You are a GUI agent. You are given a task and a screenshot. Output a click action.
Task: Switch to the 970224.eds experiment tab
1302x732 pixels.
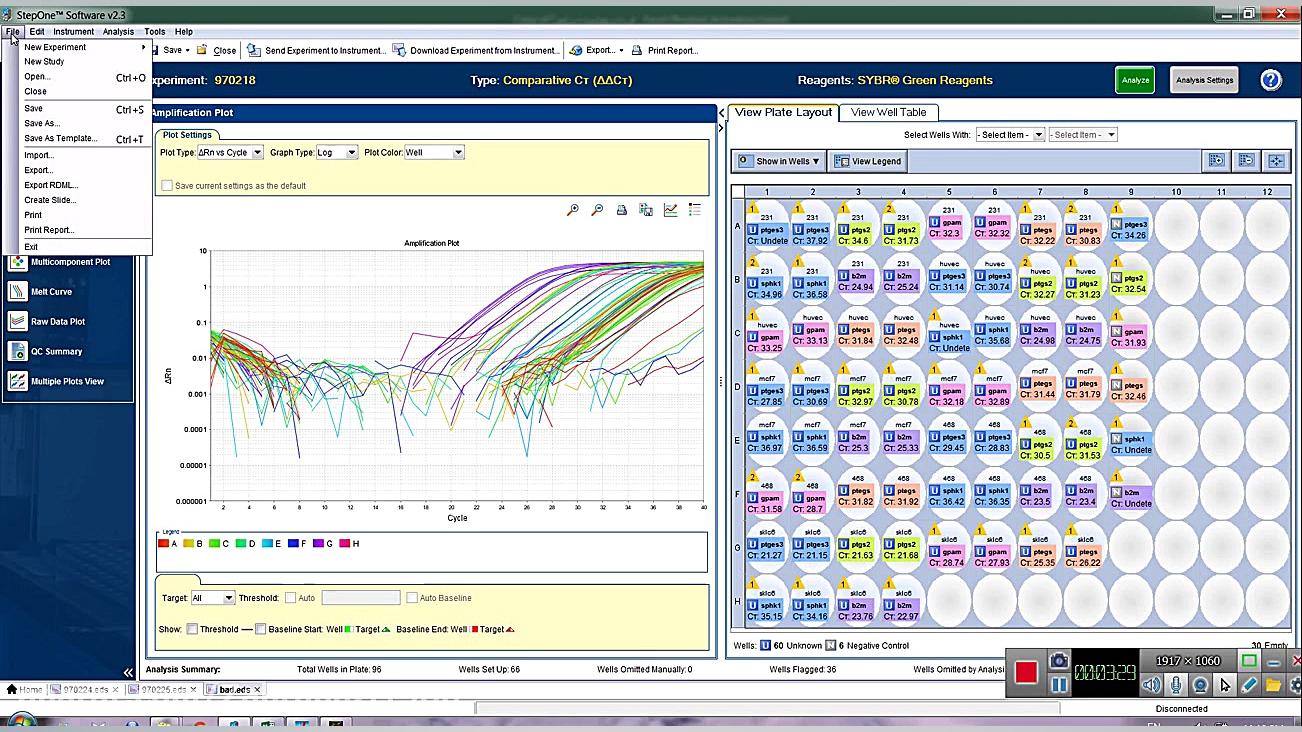coord(84,689)
